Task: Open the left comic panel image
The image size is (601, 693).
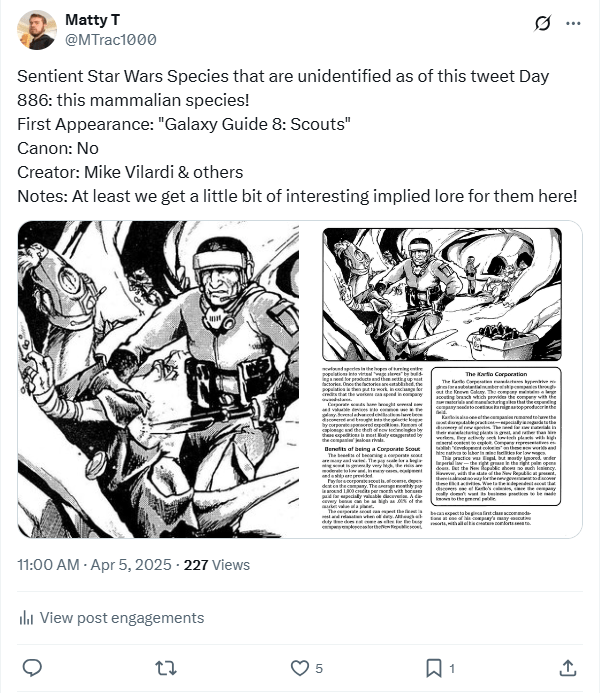Action: pos(158,379)
